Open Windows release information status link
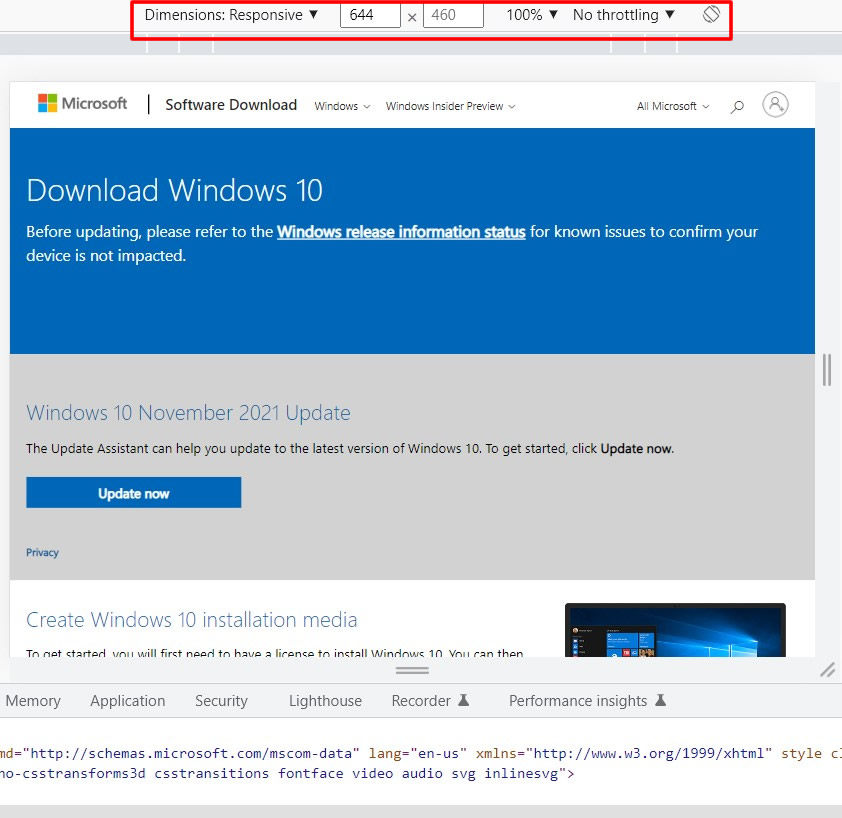842x818 pixels. tap(401, 232)
